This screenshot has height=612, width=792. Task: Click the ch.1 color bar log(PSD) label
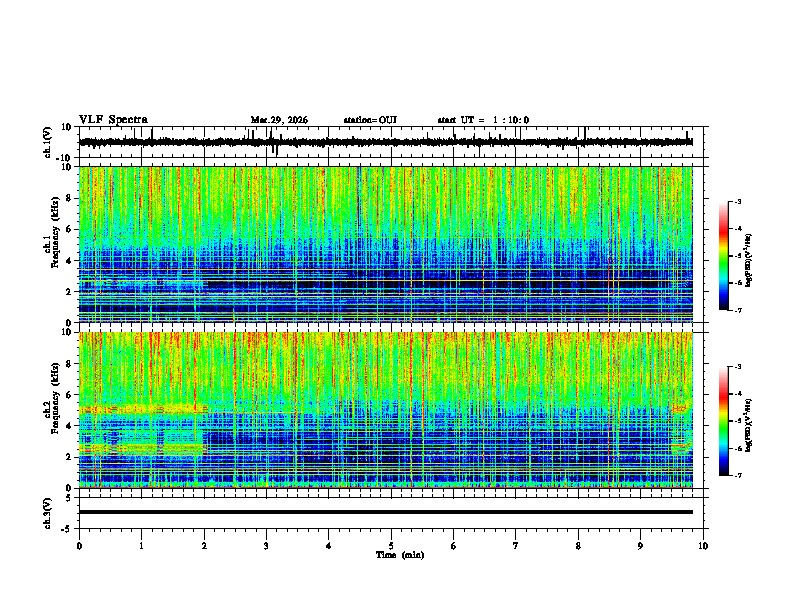point(749,261)
